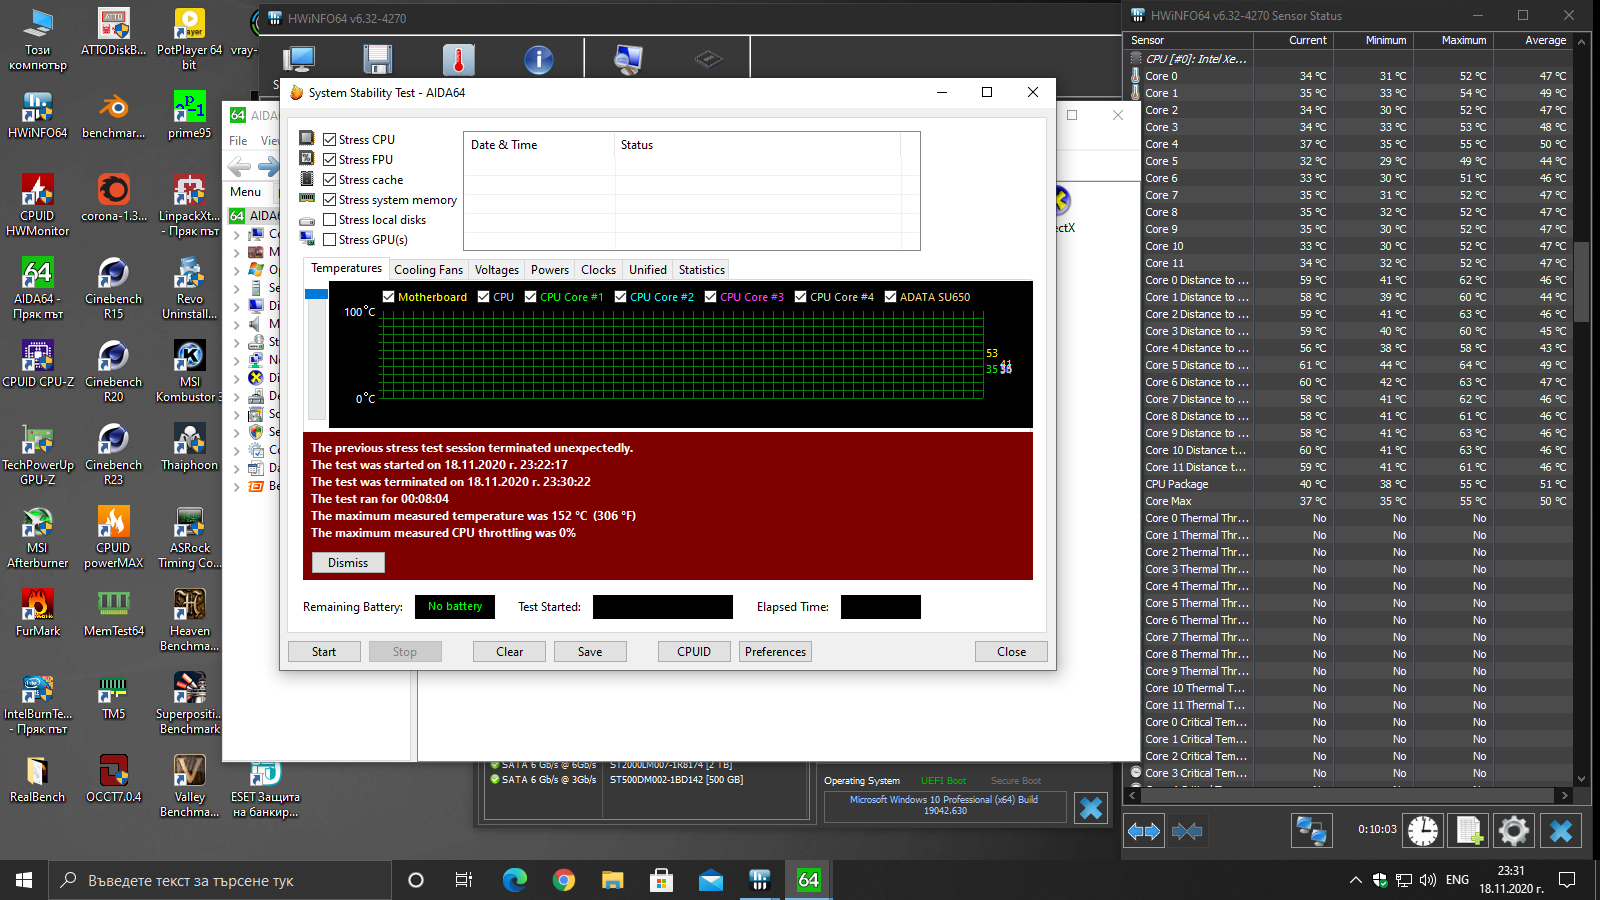This screenshot has width=1600, height=900.
Task: Click the Save button in stability test
Action: (x=590, y=652)
